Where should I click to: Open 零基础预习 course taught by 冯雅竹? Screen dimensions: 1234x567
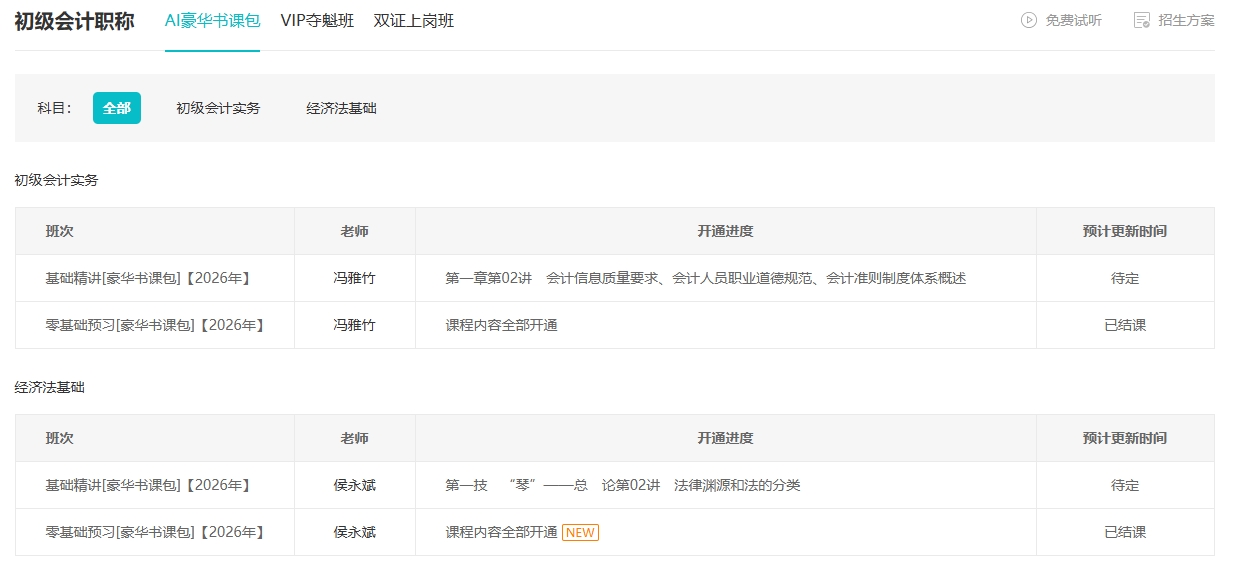point(155,325)
